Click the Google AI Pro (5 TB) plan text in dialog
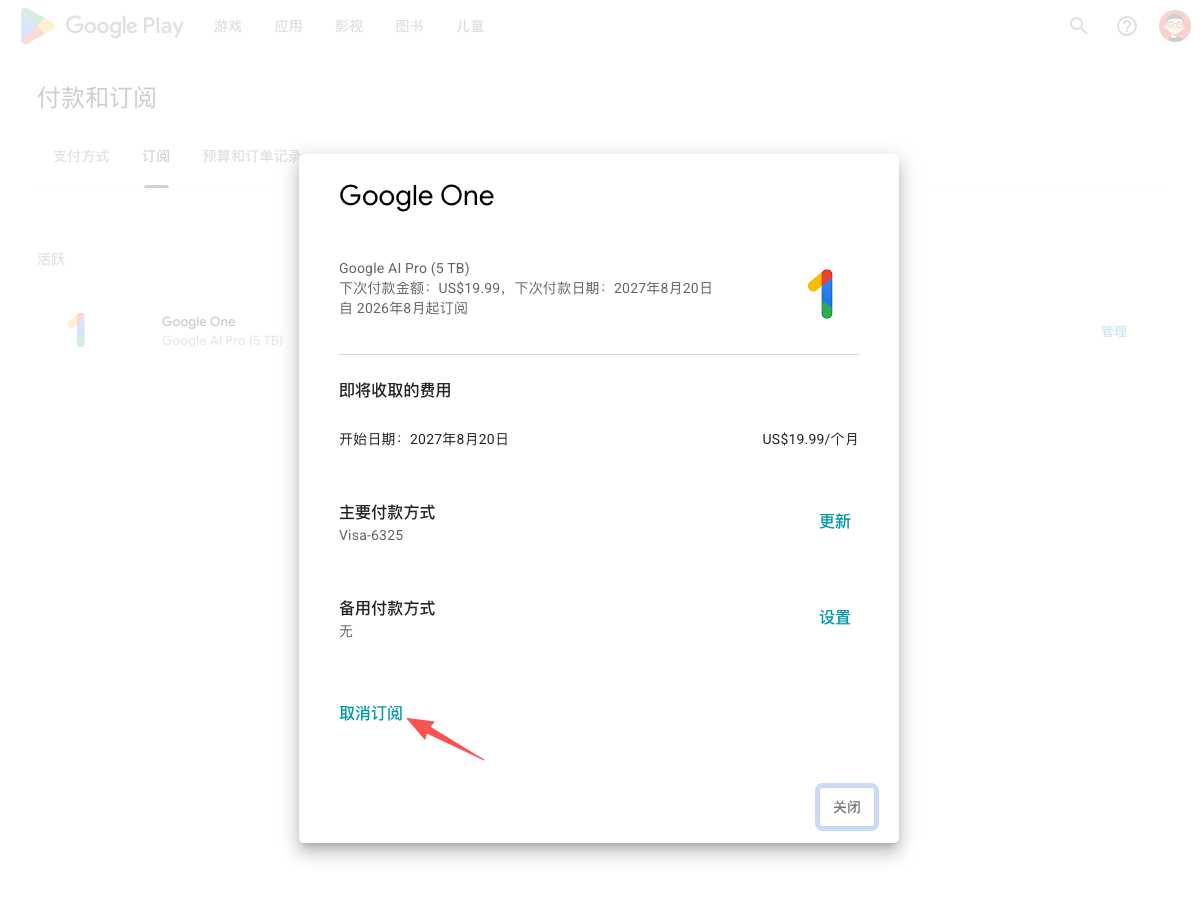Viewport: 1203px width, 919px height. 404,268
